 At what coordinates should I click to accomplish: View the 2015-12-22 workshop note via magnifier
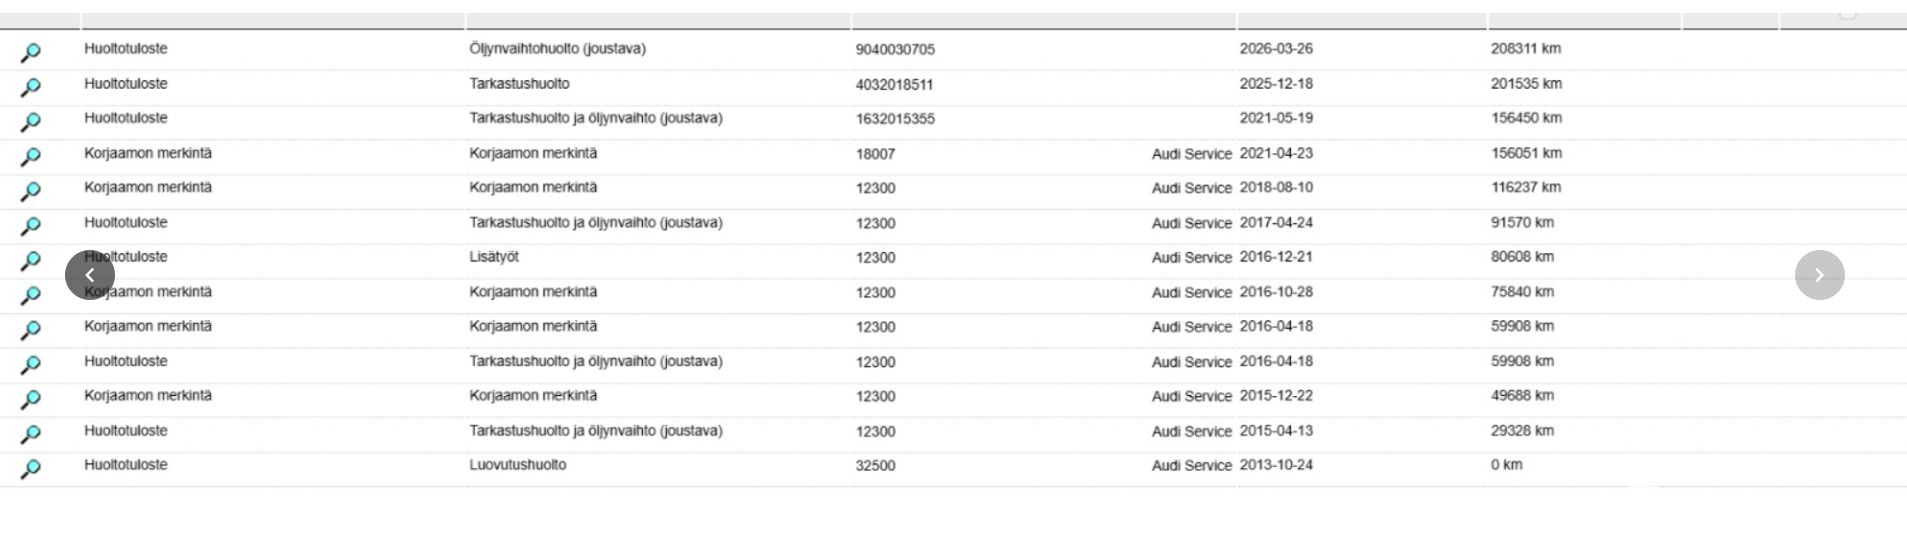(31, 400)
